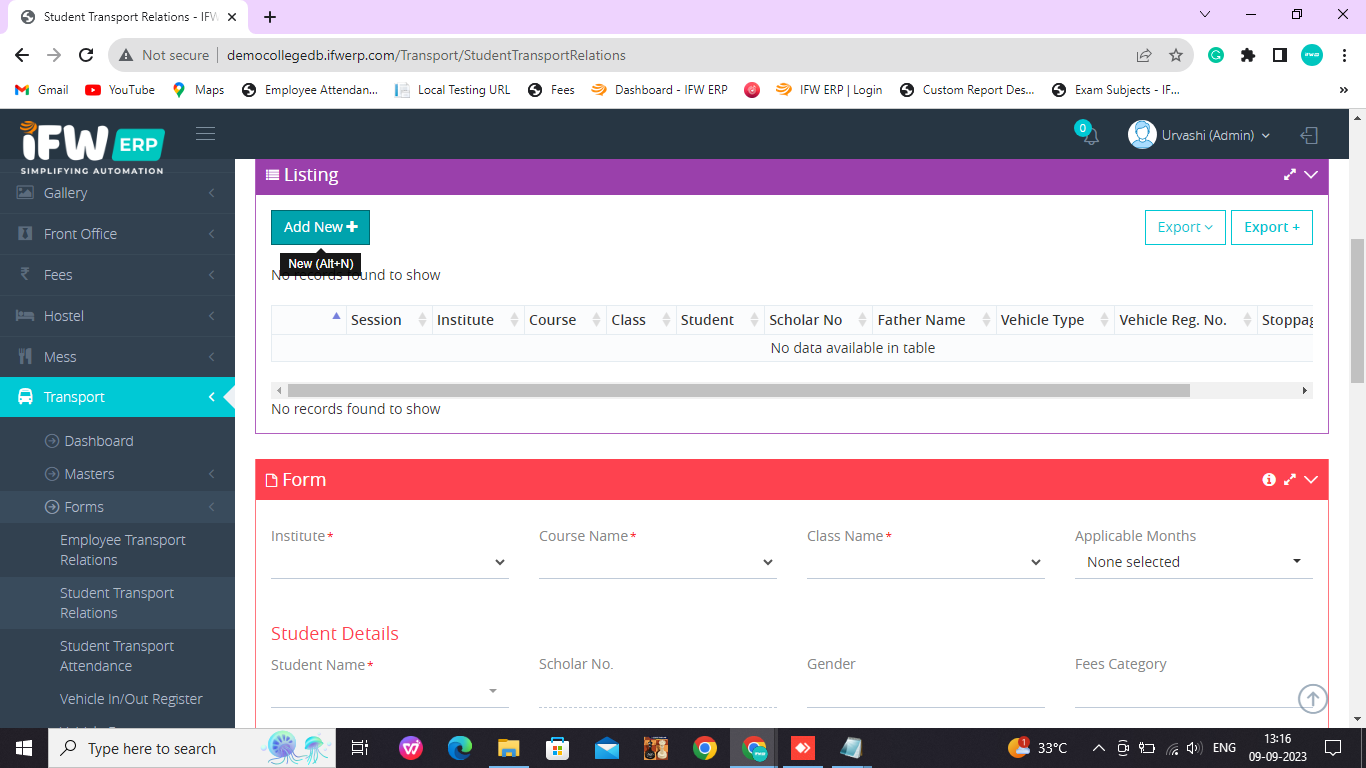This screenshot has height=768, width=1366.
Task: Click the Add New button
Action: point(320,227)
